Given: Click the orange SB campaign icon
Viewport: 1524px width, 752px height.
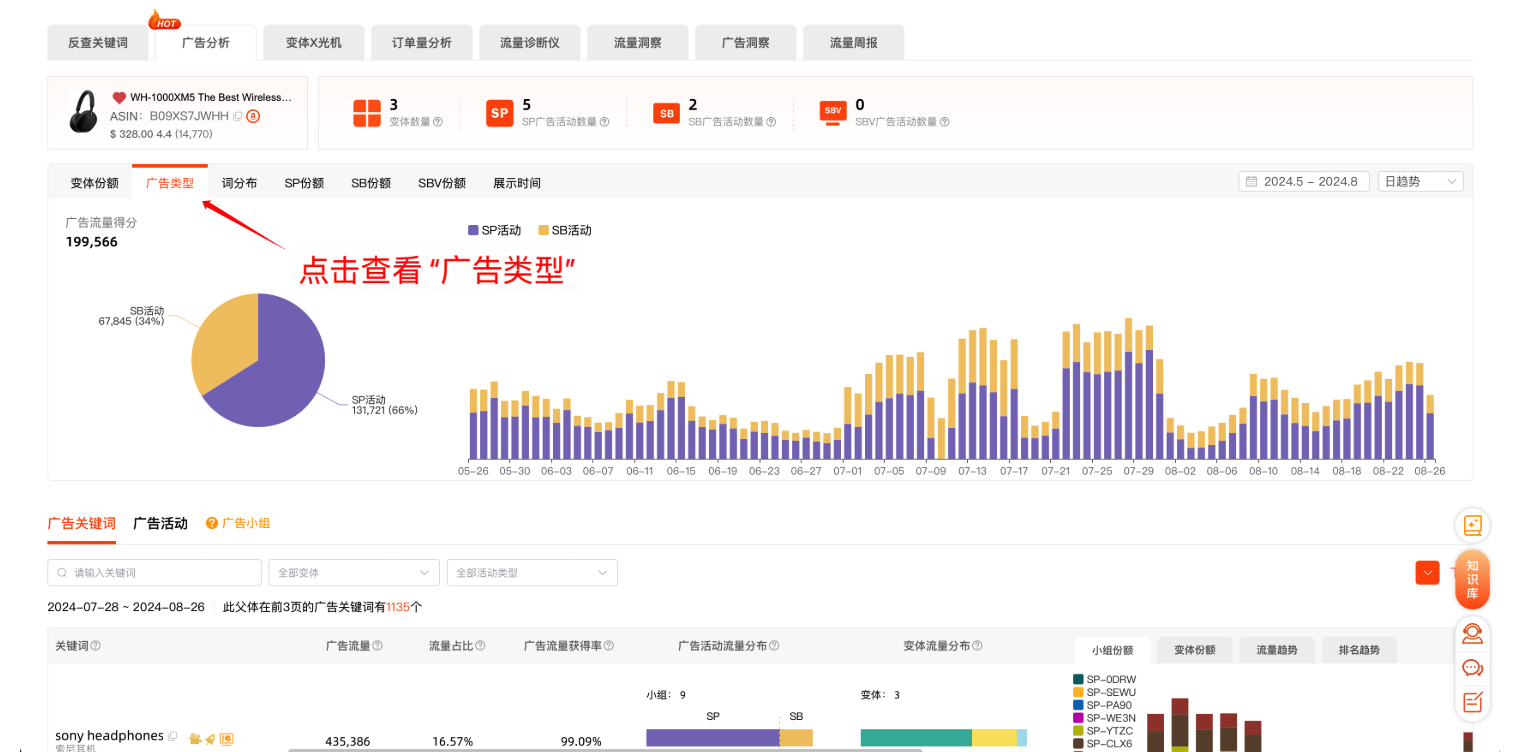Looking at the screenshot, I should coord(666,113).
